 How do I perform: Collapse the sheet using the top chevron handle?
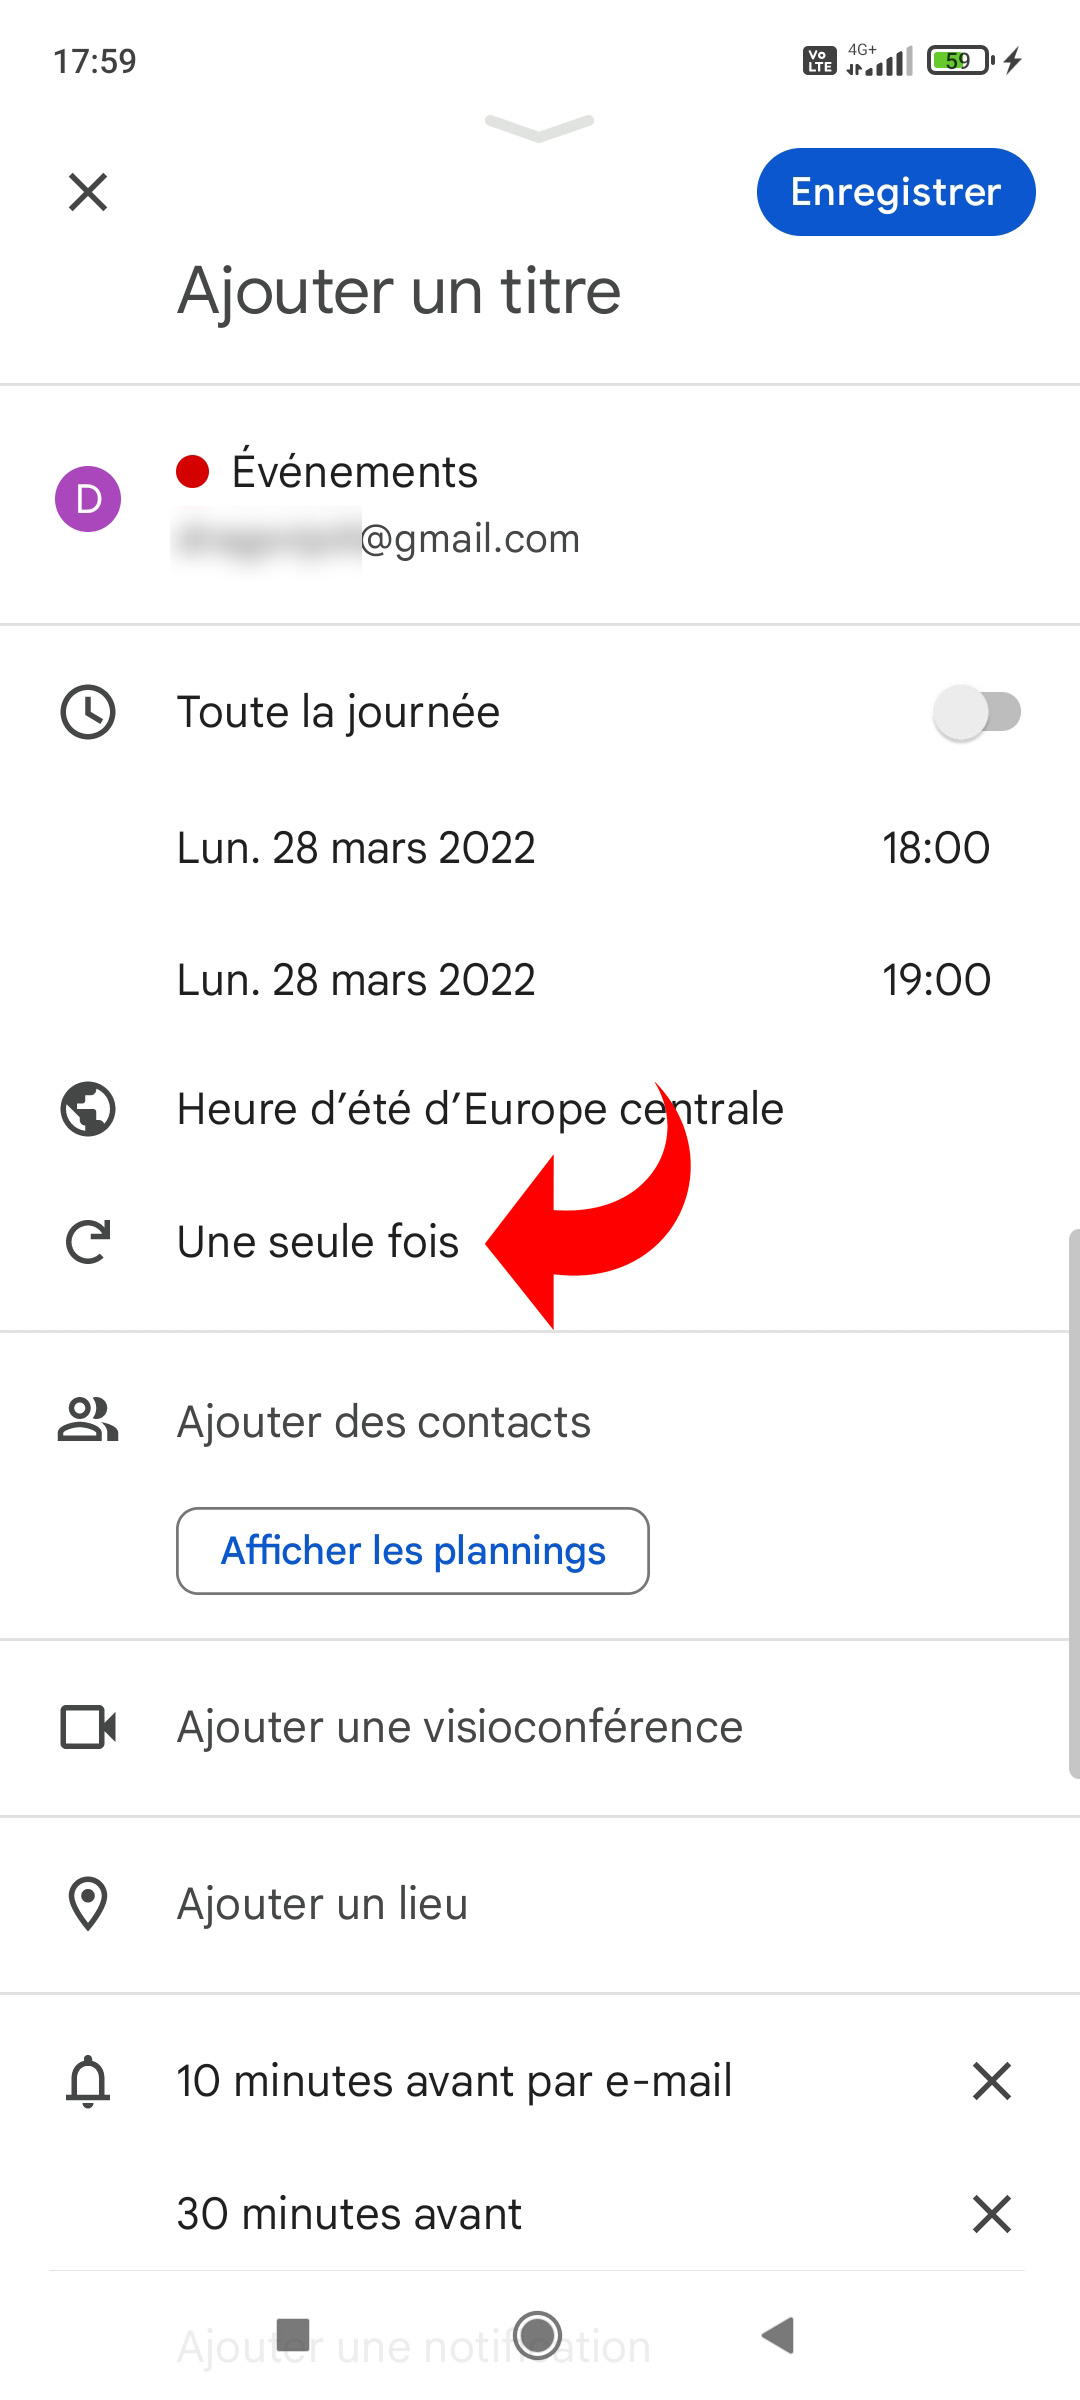[540, 127]
